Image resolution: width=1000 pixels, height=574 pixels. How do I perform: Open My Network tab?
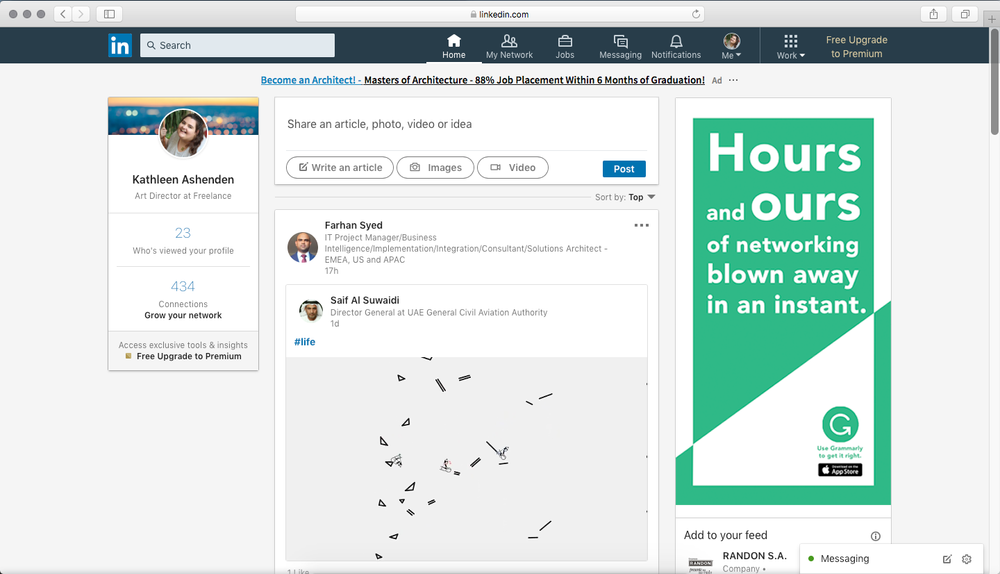tap(509, 47)
